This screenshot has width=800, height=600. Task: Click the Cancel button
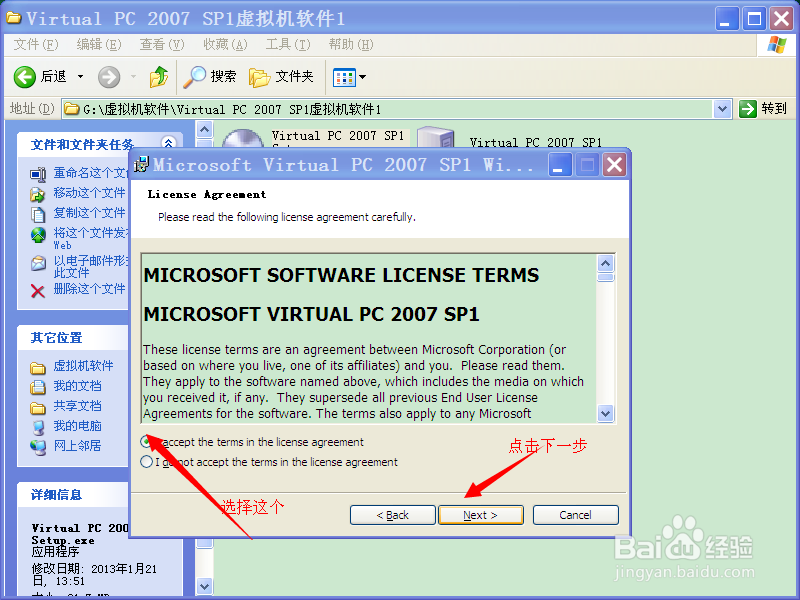(576, 515)
